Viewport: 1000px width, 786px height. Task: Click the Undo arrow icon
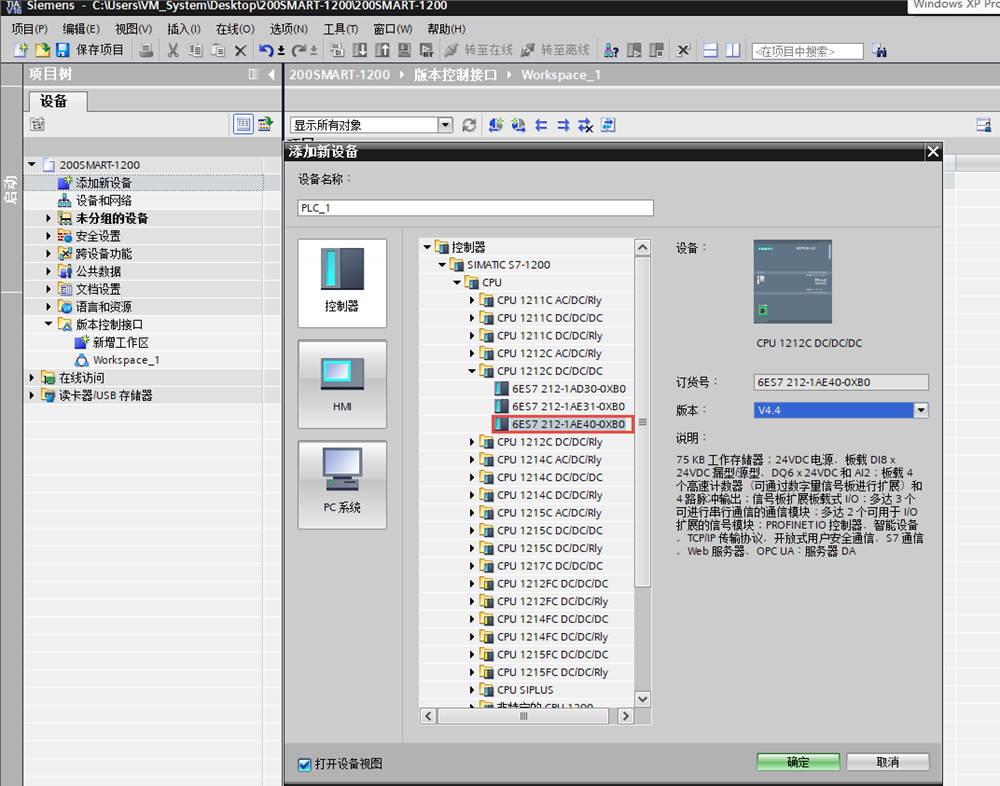coord(266,50)
